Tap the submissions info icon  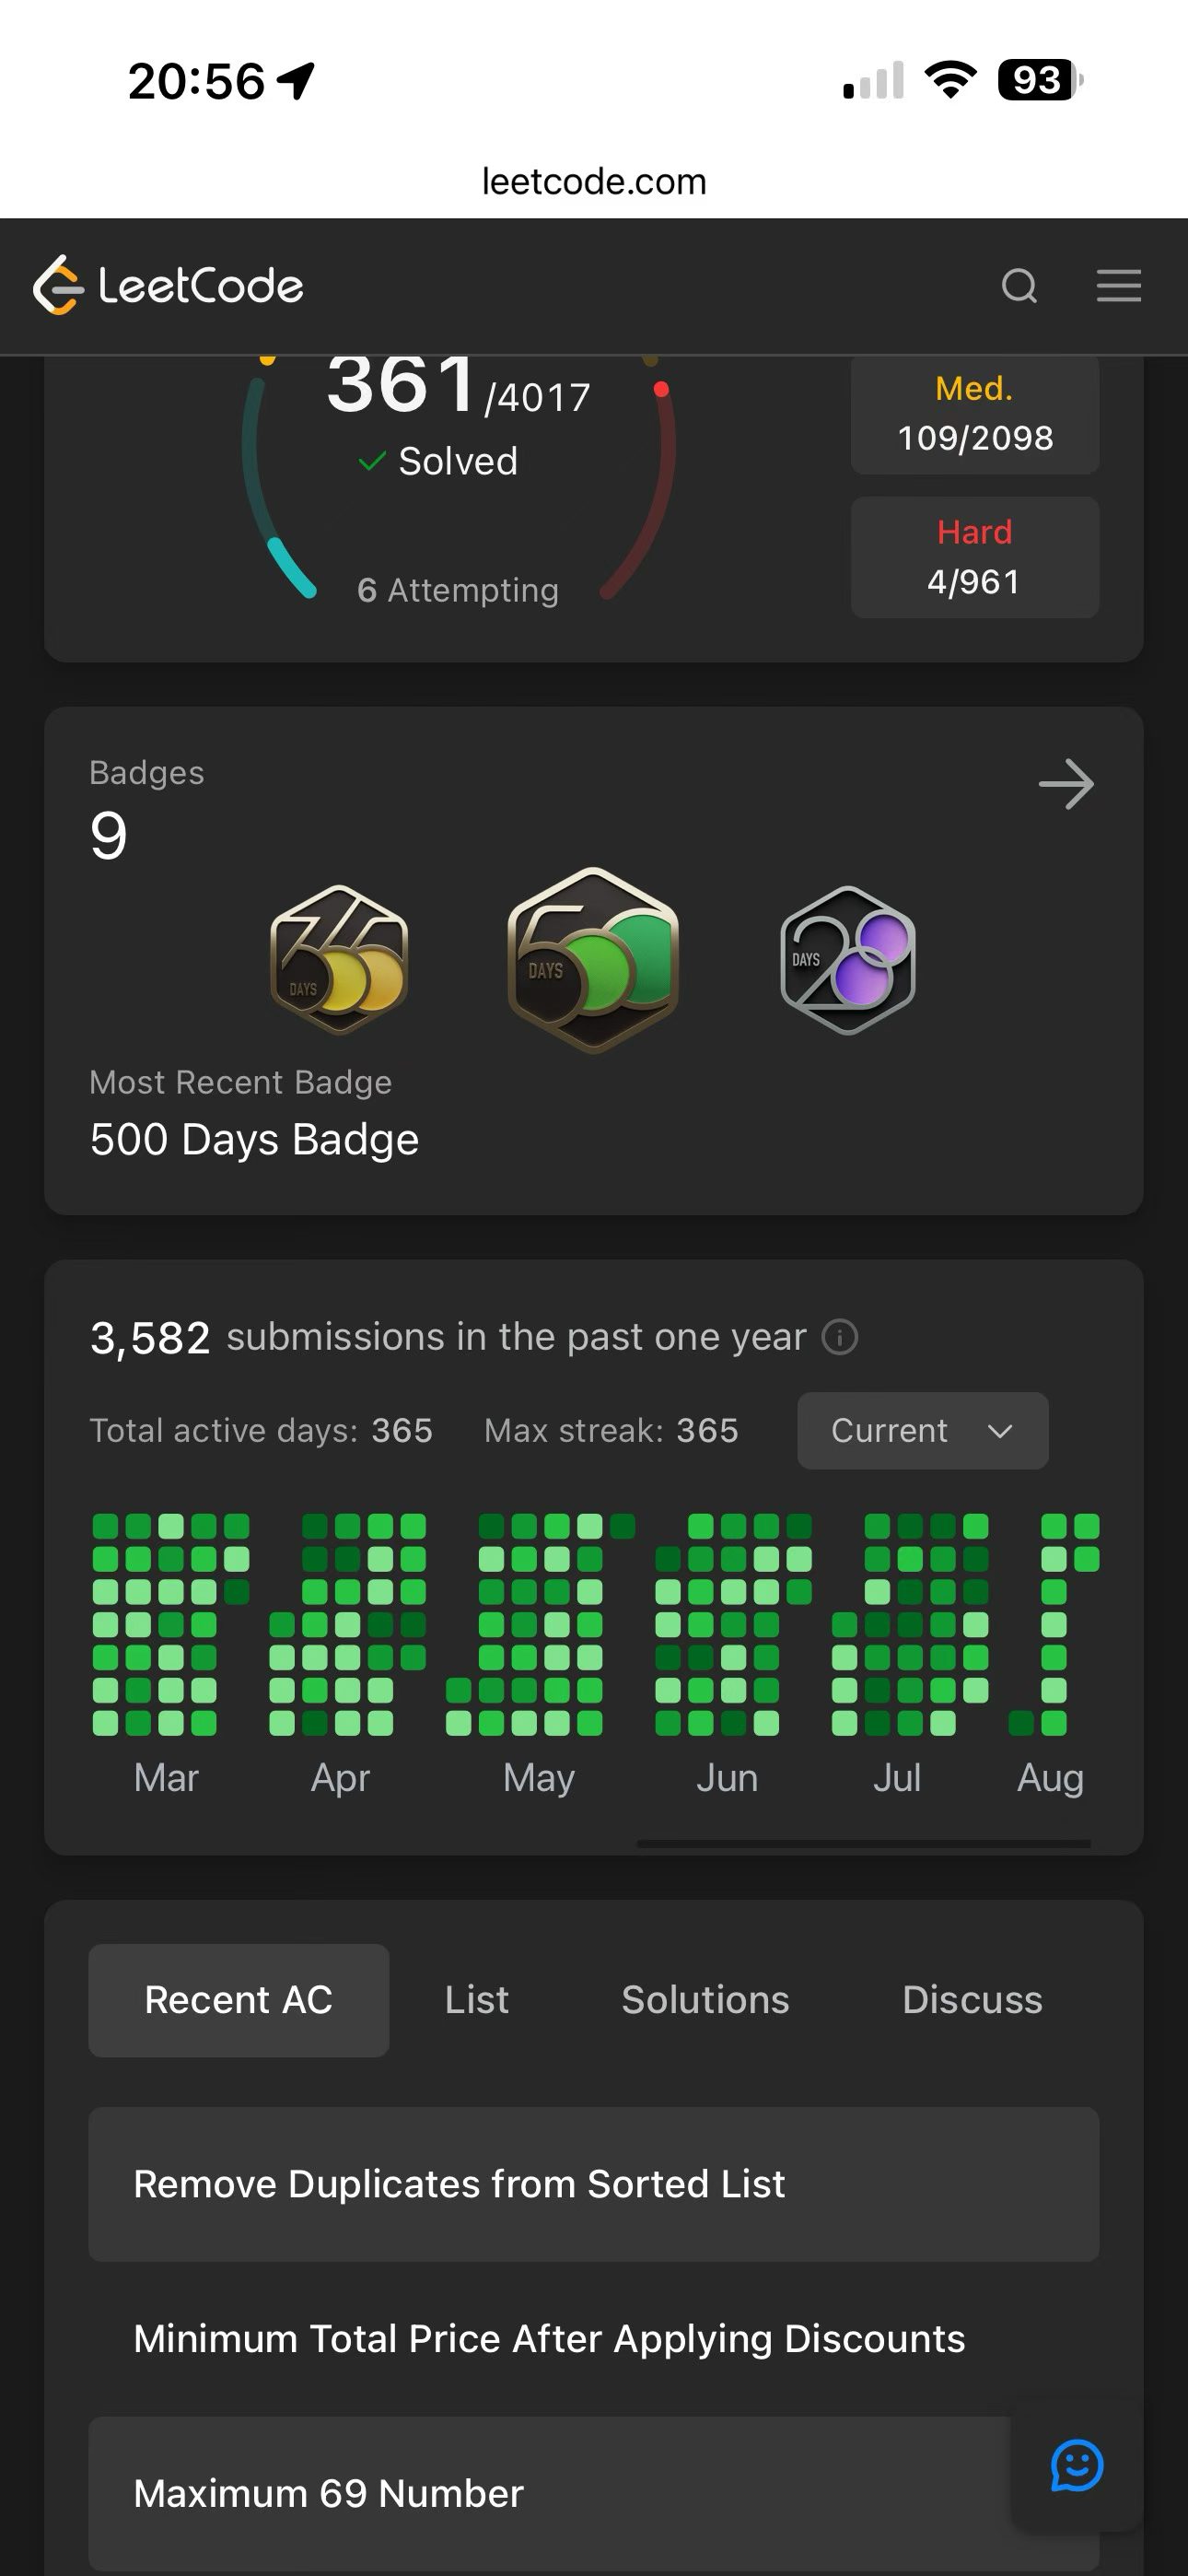(x=839, y=1337)
